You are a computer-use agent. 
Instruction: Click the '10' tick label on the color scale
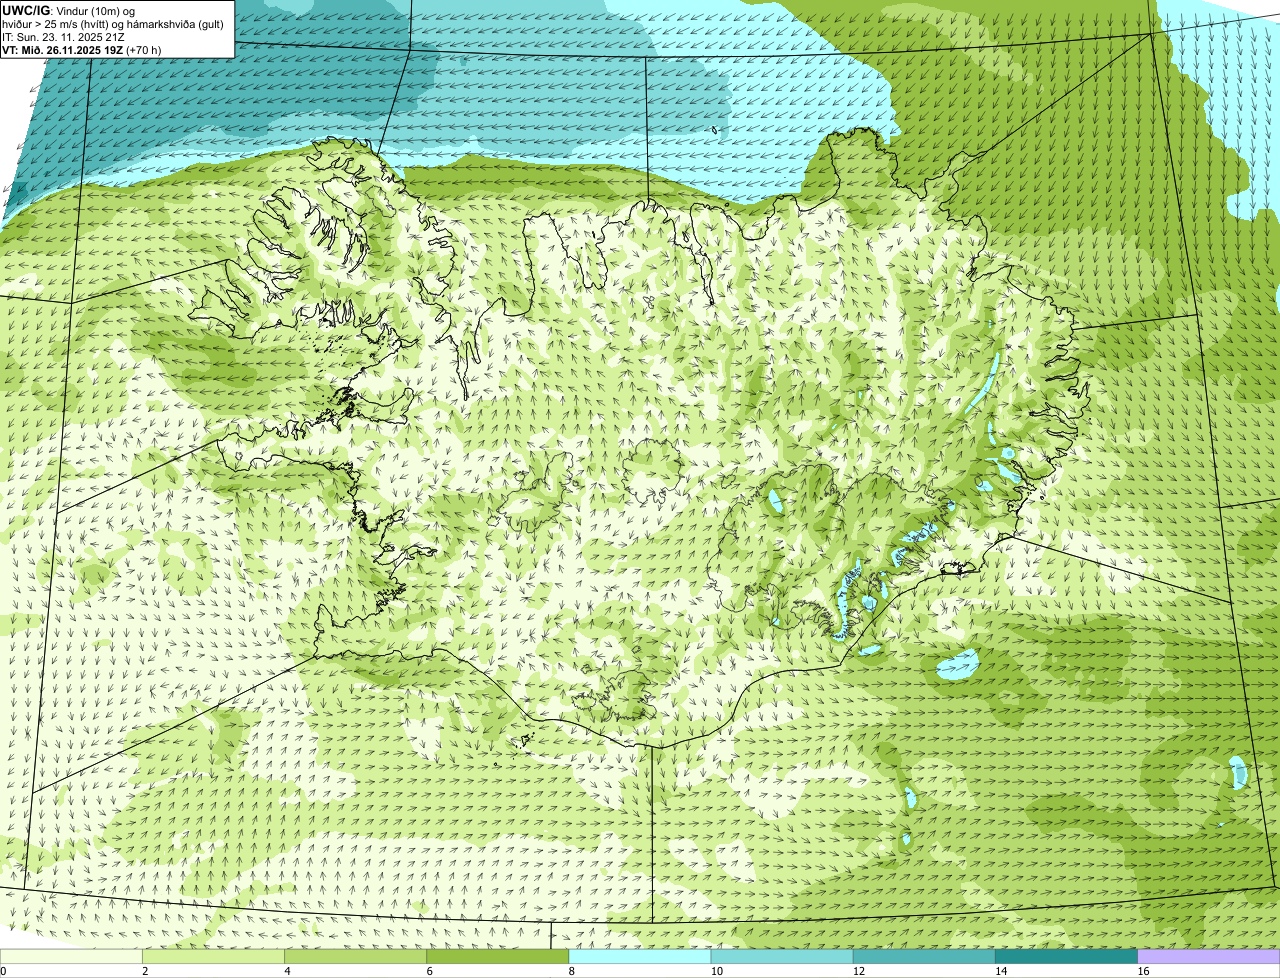716,971
